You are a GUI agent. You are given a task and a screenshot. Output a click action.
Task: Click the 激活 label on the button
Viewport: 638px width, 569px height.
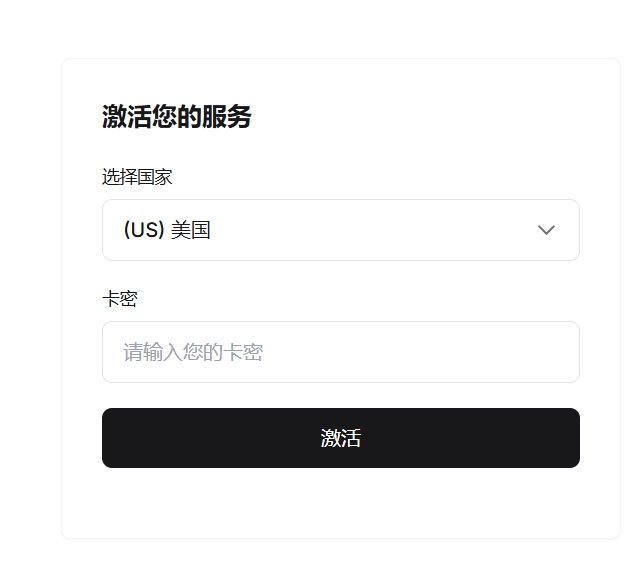(340, 438)
